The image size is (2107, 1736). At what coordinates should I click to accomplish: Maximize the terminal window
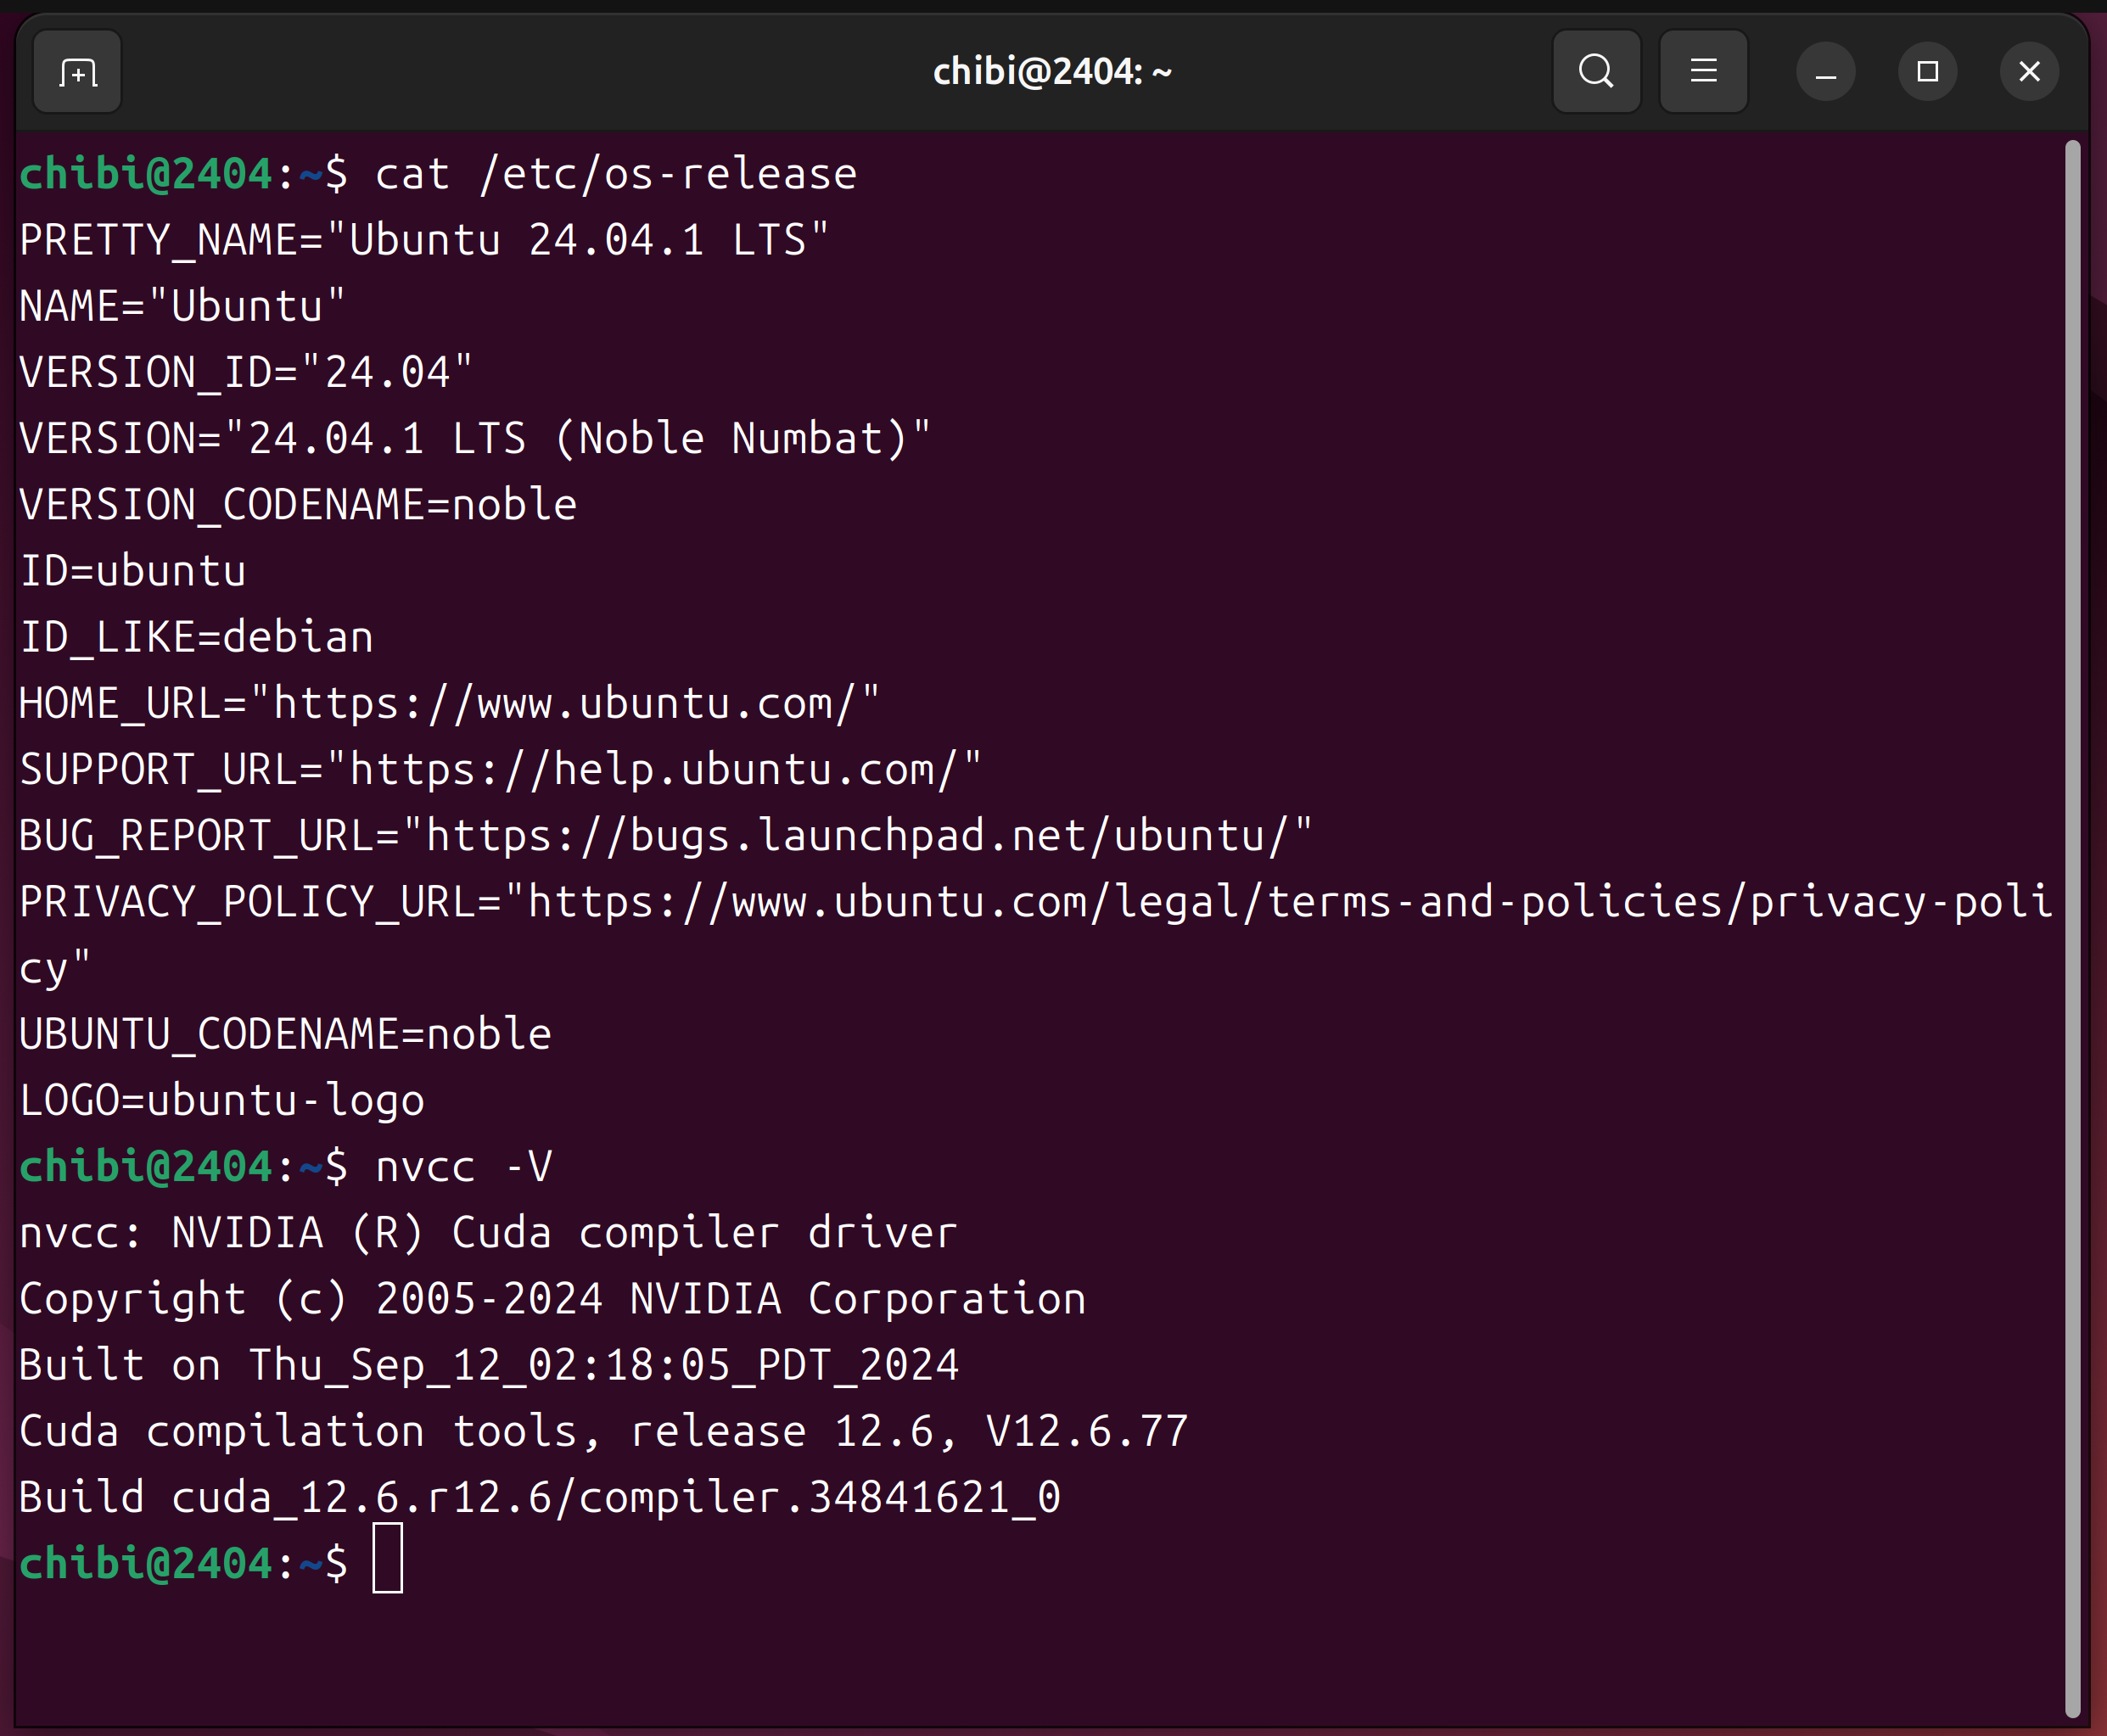pos(1927,72)
